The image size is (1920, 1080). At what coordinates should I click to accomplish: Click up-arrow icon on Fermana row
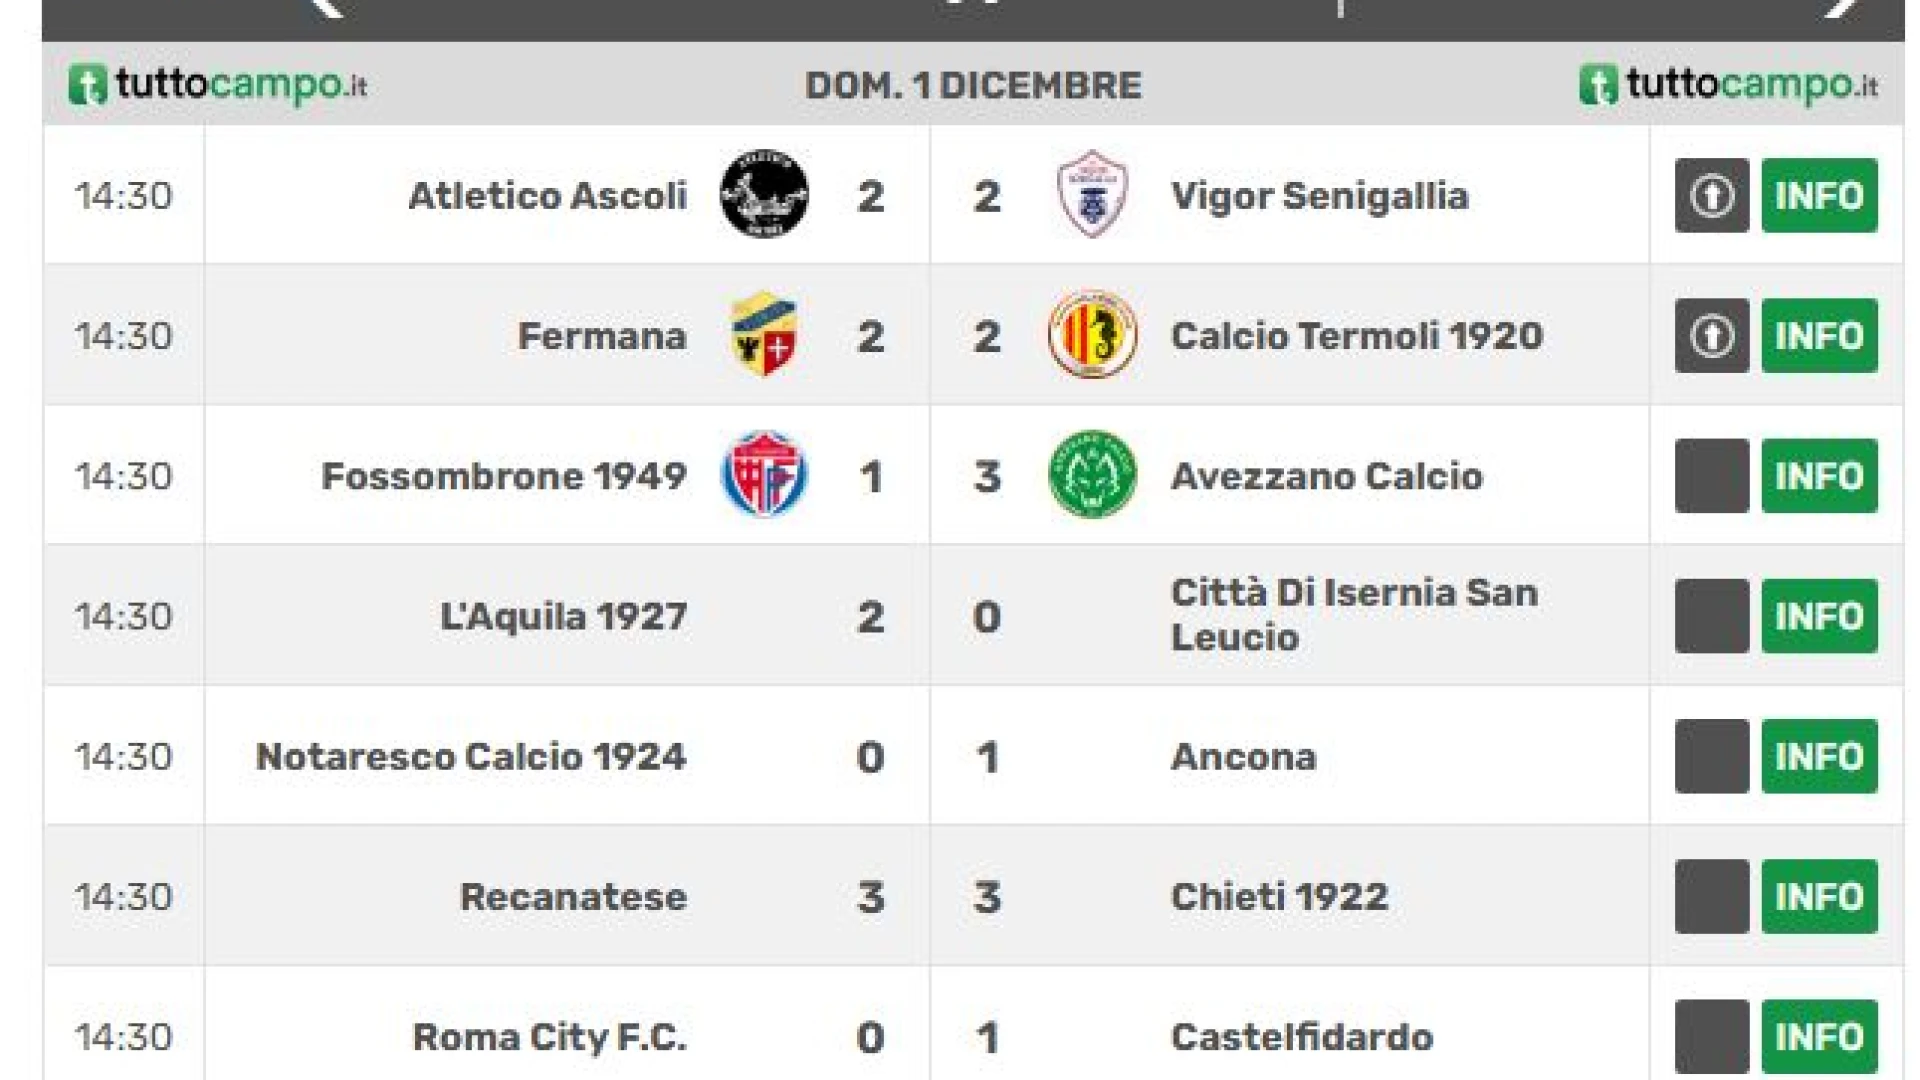1712,335
